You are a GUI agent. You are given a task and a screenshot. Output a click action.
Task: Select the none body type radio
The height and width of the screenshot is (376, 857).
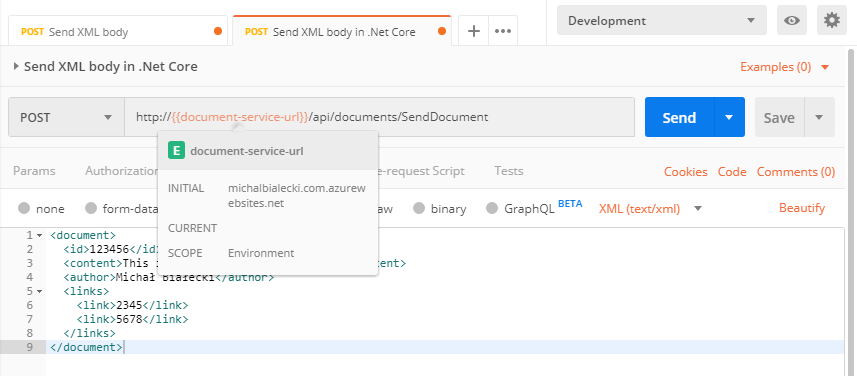(24, 208)
